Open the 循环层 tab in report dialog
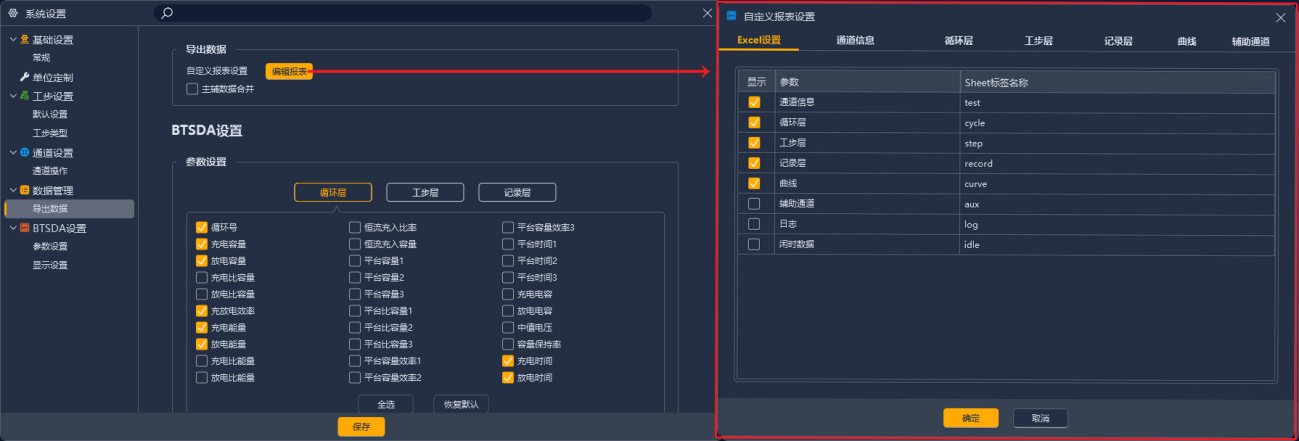1299x441 pixels. tap(958, 41)
